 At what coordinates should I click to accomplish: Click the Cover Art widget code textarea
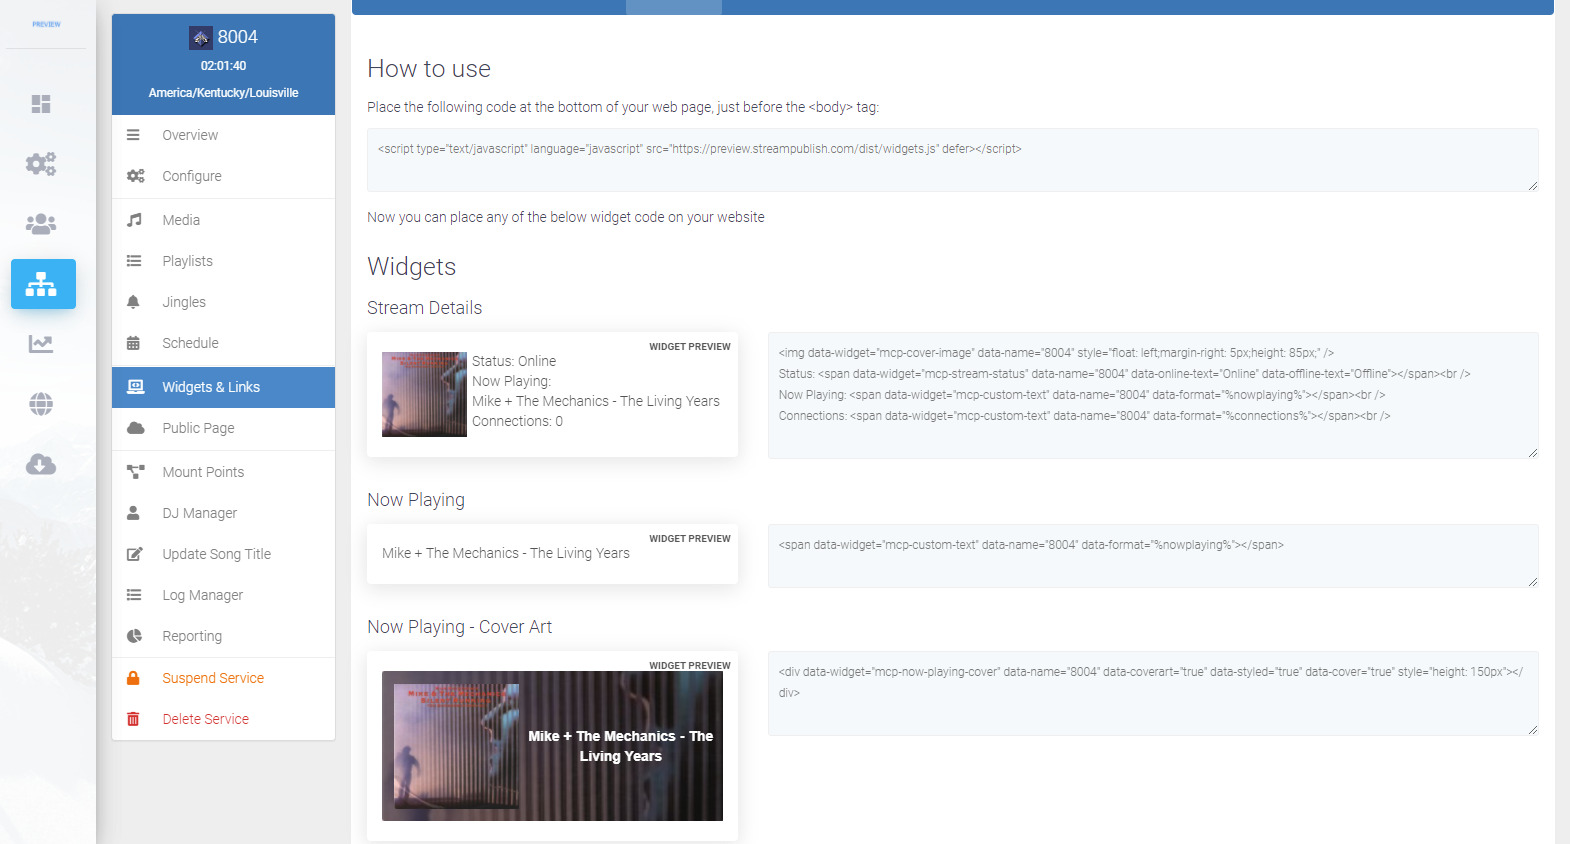pos(1153,693)
